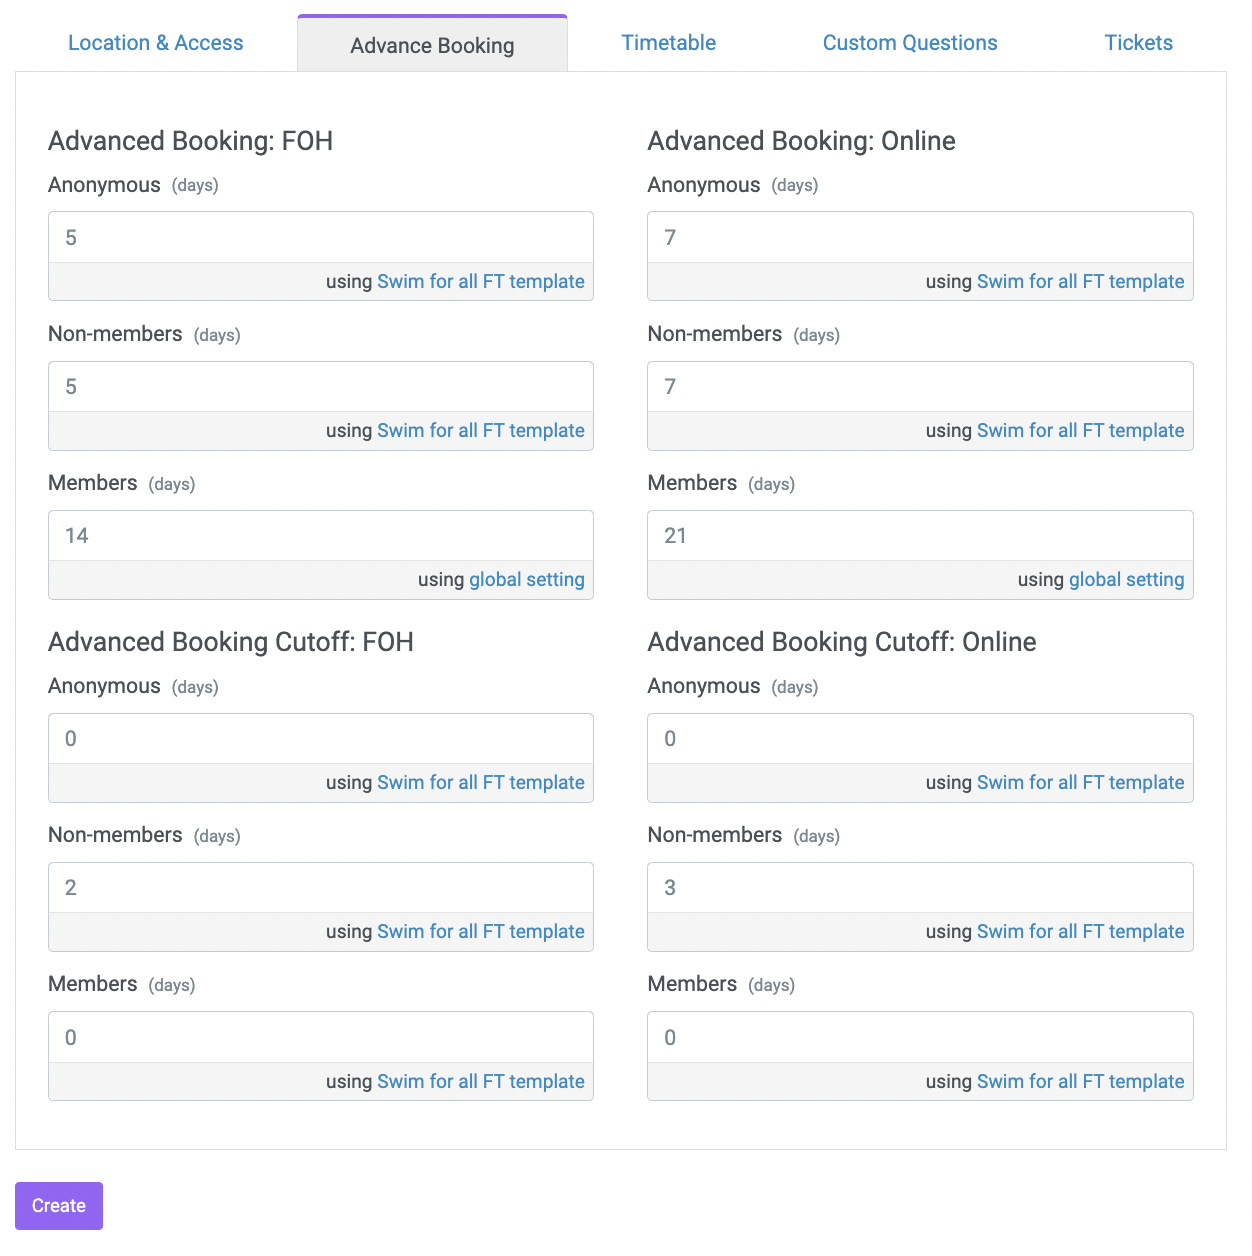Go to the Custom Questions tab
Screen dimensions: 1252x1256
pos(910,43)
